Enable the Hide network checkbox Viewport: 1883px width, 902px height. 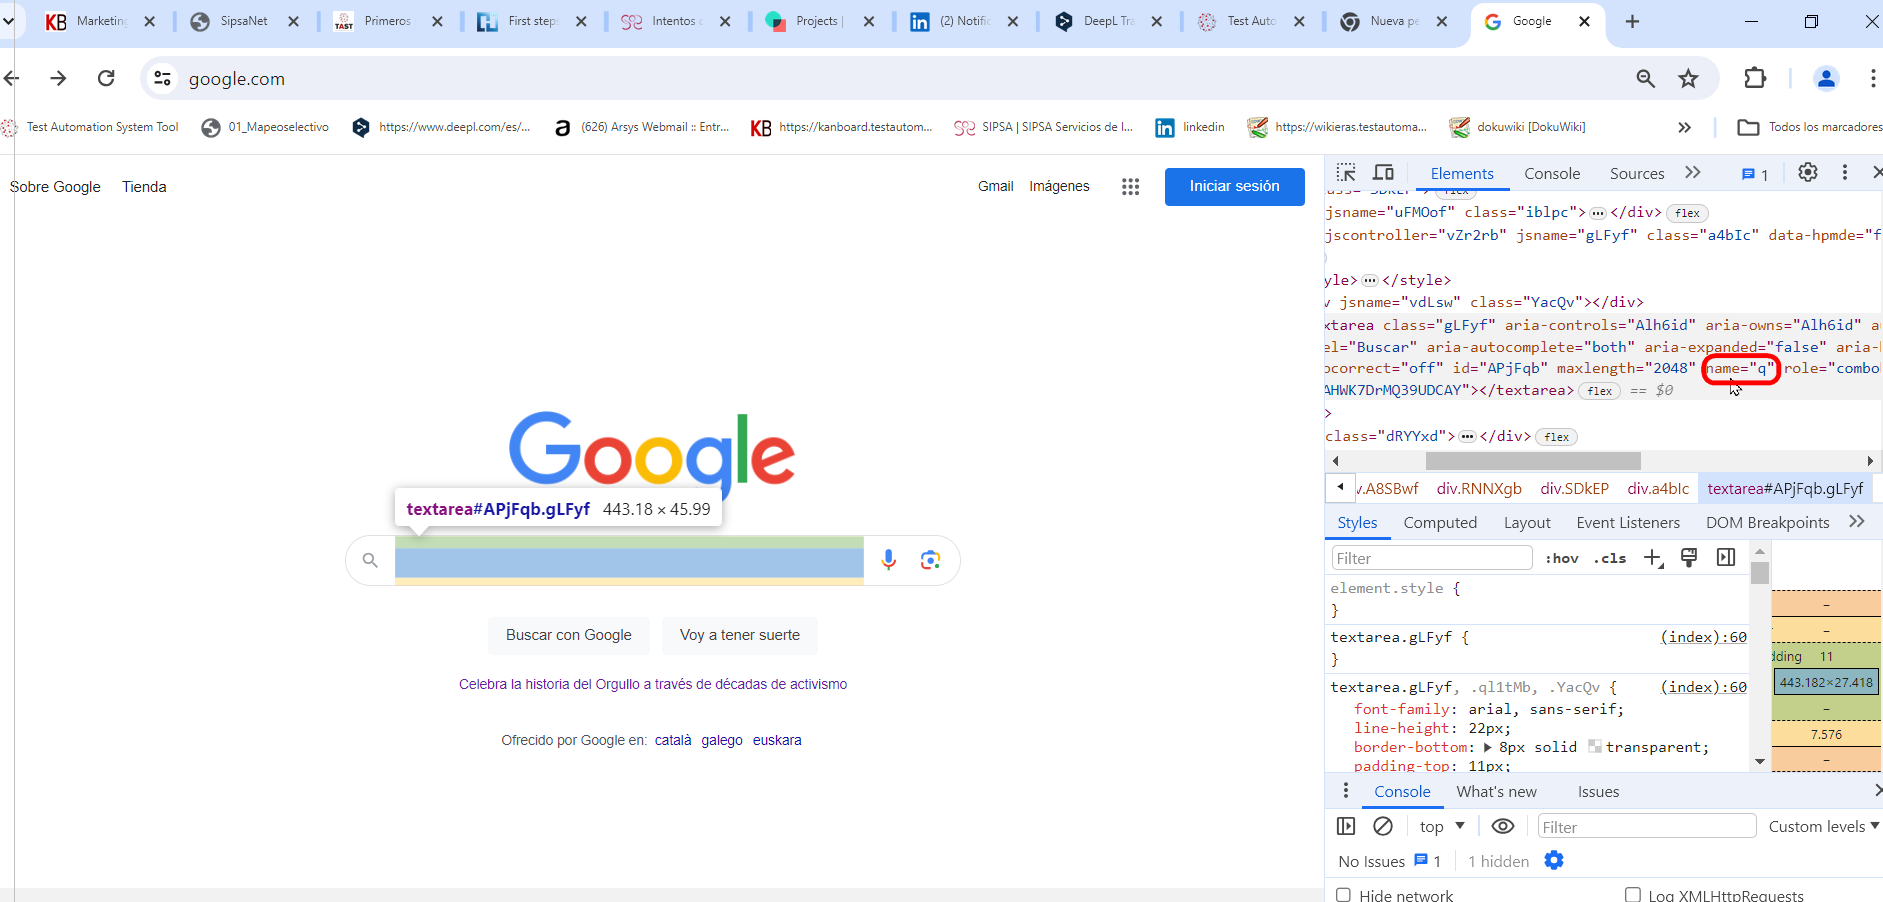(1344, 895)
